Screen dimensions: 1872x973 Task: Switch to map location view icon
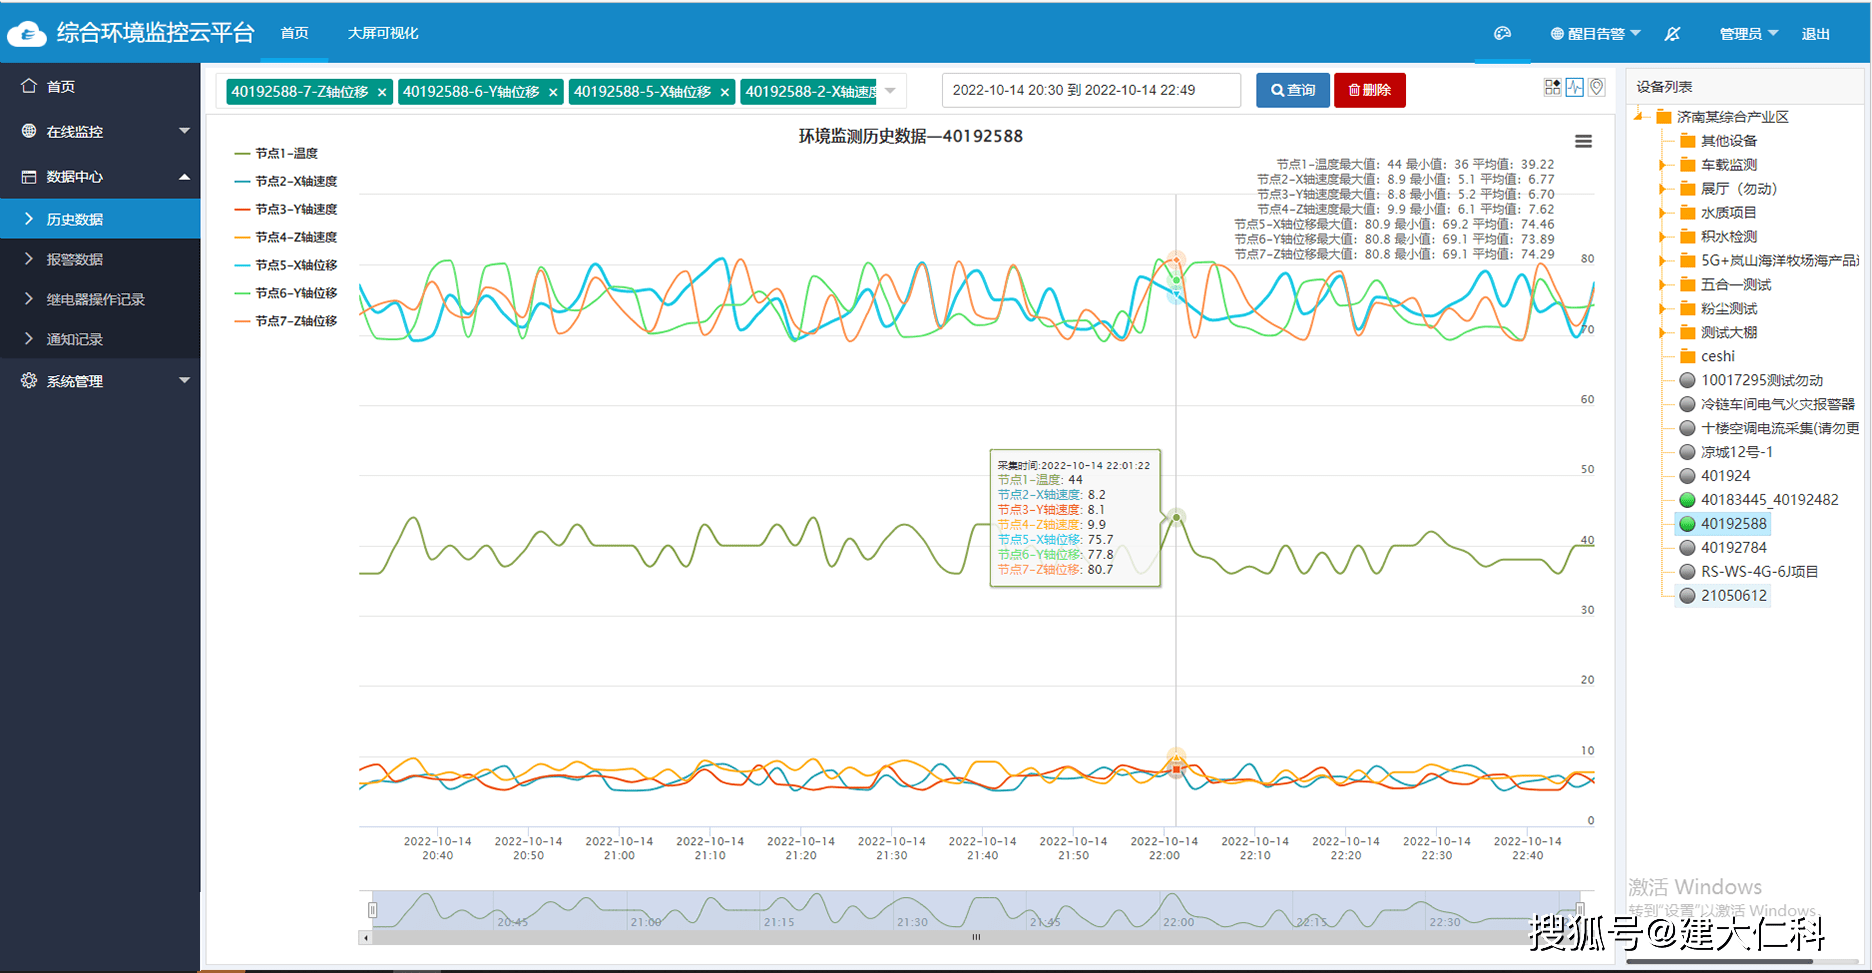[1597, 88]
